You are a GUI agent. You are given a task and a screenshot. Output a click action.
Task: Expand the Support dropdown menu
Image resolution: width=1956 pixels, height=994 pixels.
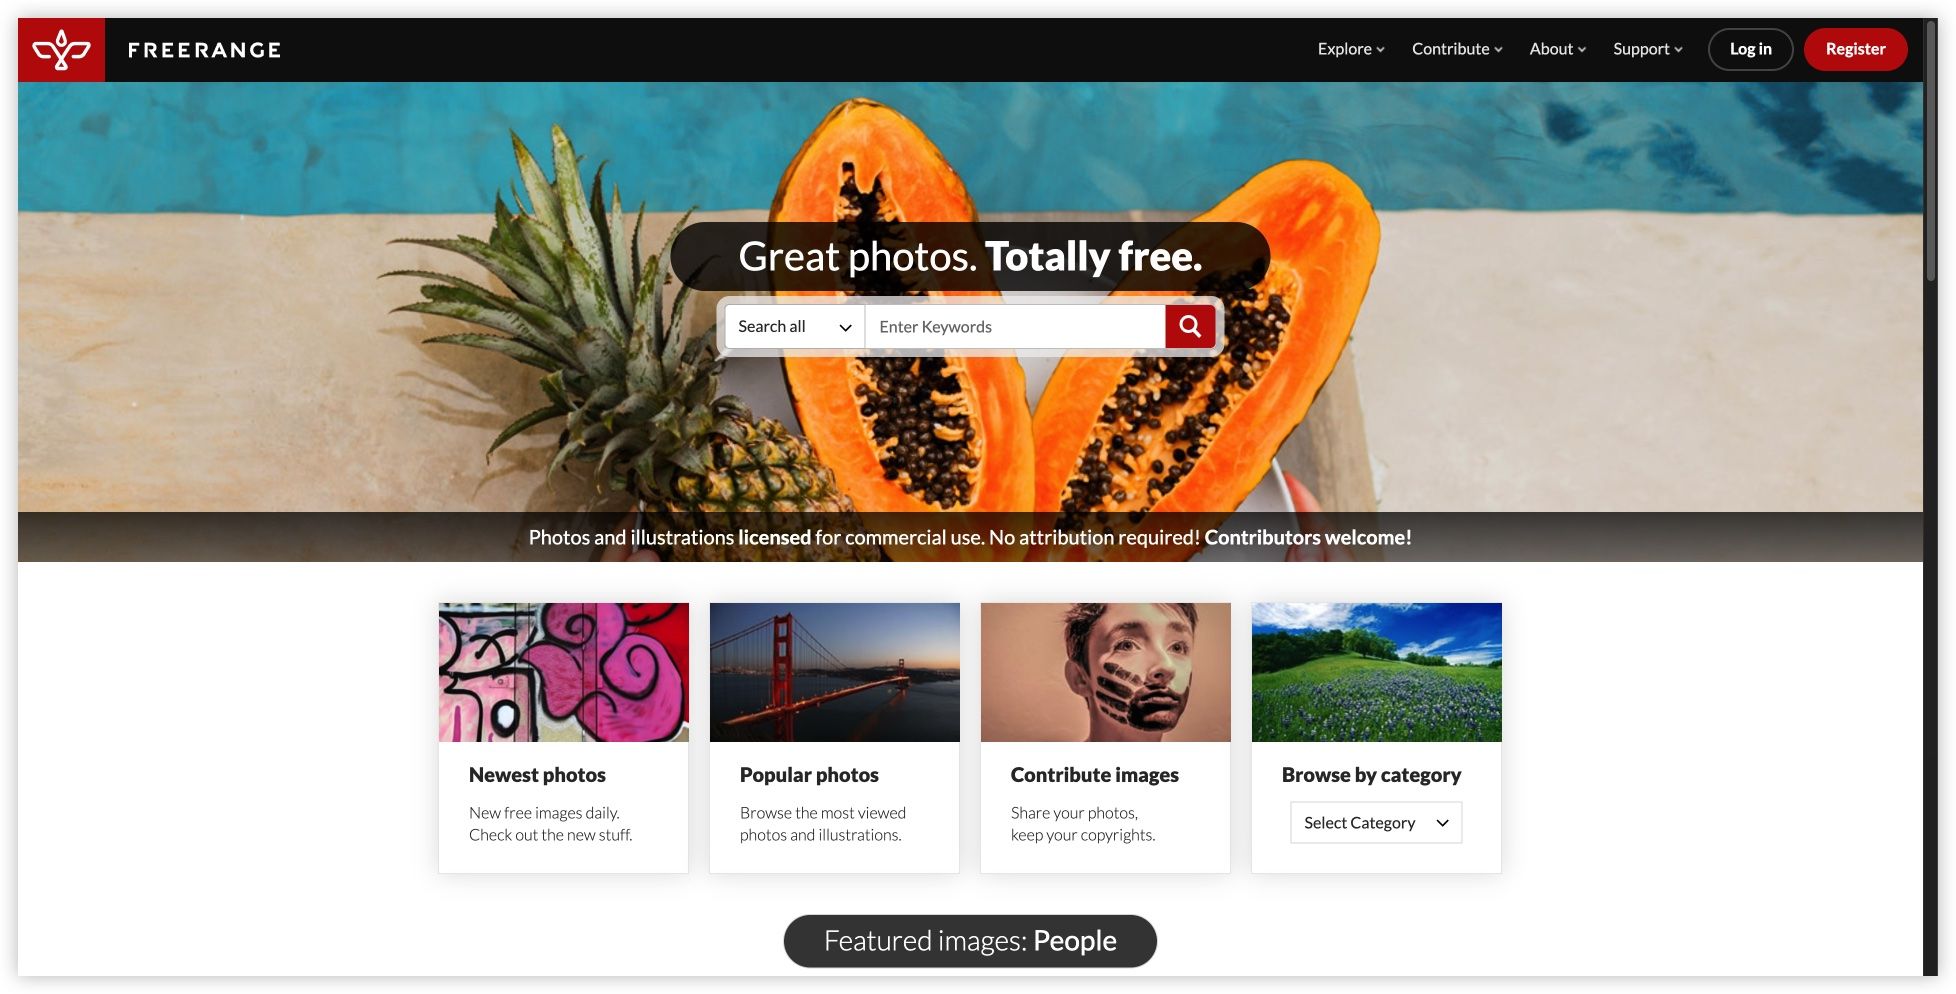1647,49
